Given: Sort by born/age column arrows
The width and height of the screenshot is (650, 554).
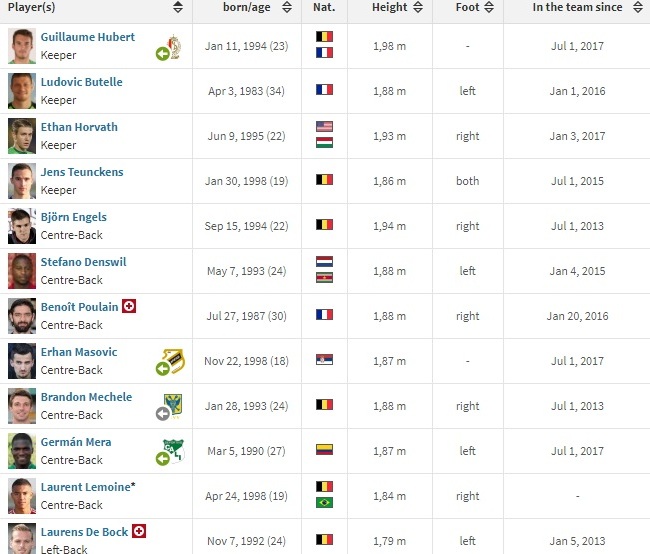Looking at the screenshot, I should (287, 8).
